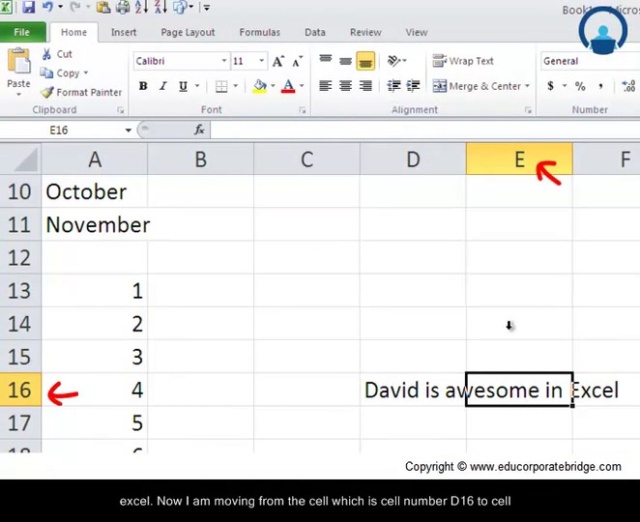640x522 pixels.
Task: Switch to the Formulas tab
Action: (x=260, y=32)
